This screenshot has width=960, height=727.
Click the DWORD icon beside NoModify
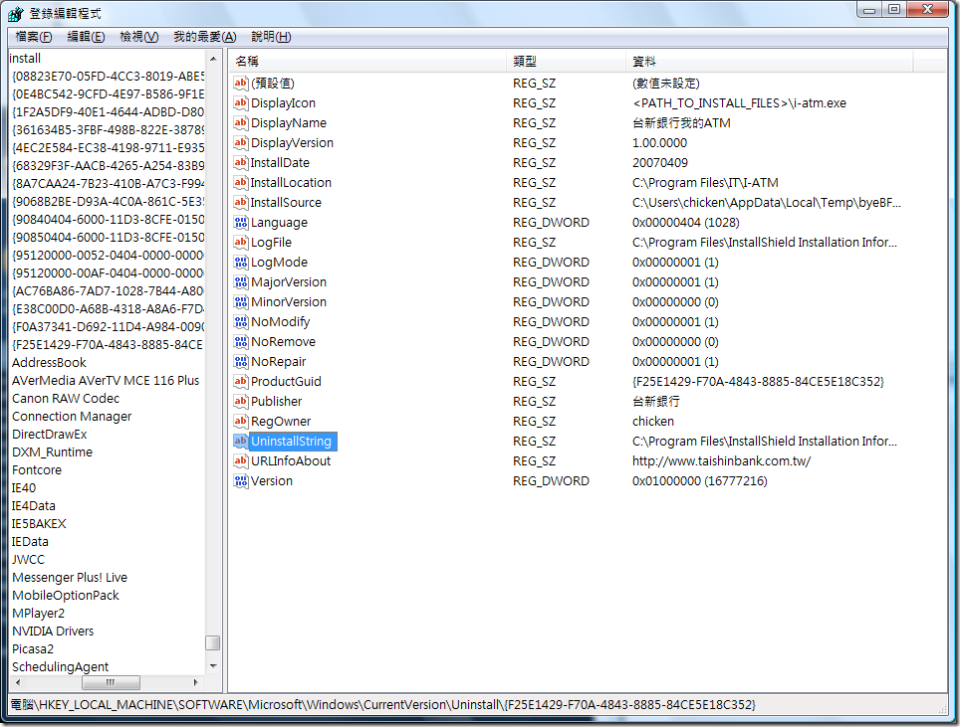[239, 321]
